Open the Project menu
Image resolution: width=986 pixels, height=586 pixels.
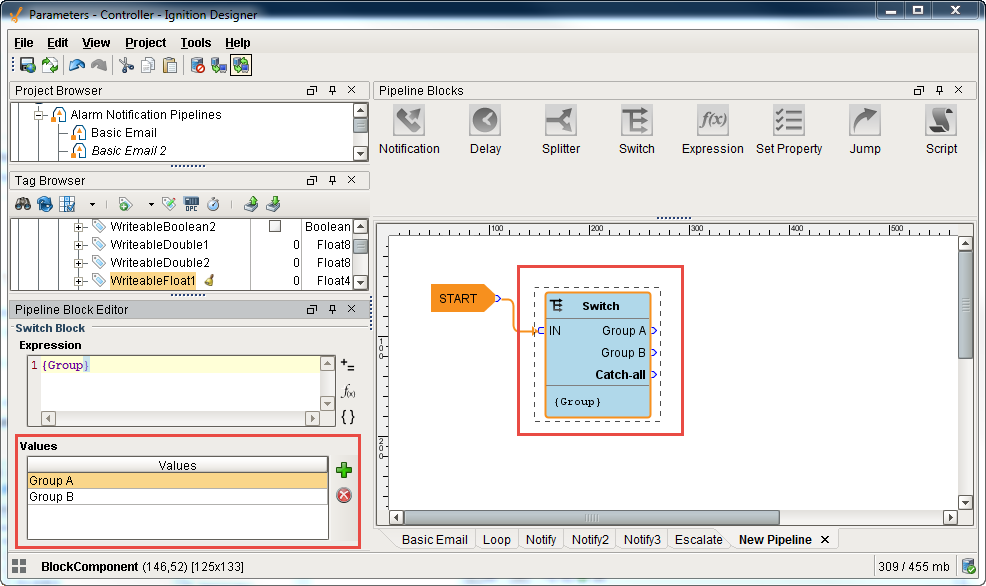tap(145, 43)
